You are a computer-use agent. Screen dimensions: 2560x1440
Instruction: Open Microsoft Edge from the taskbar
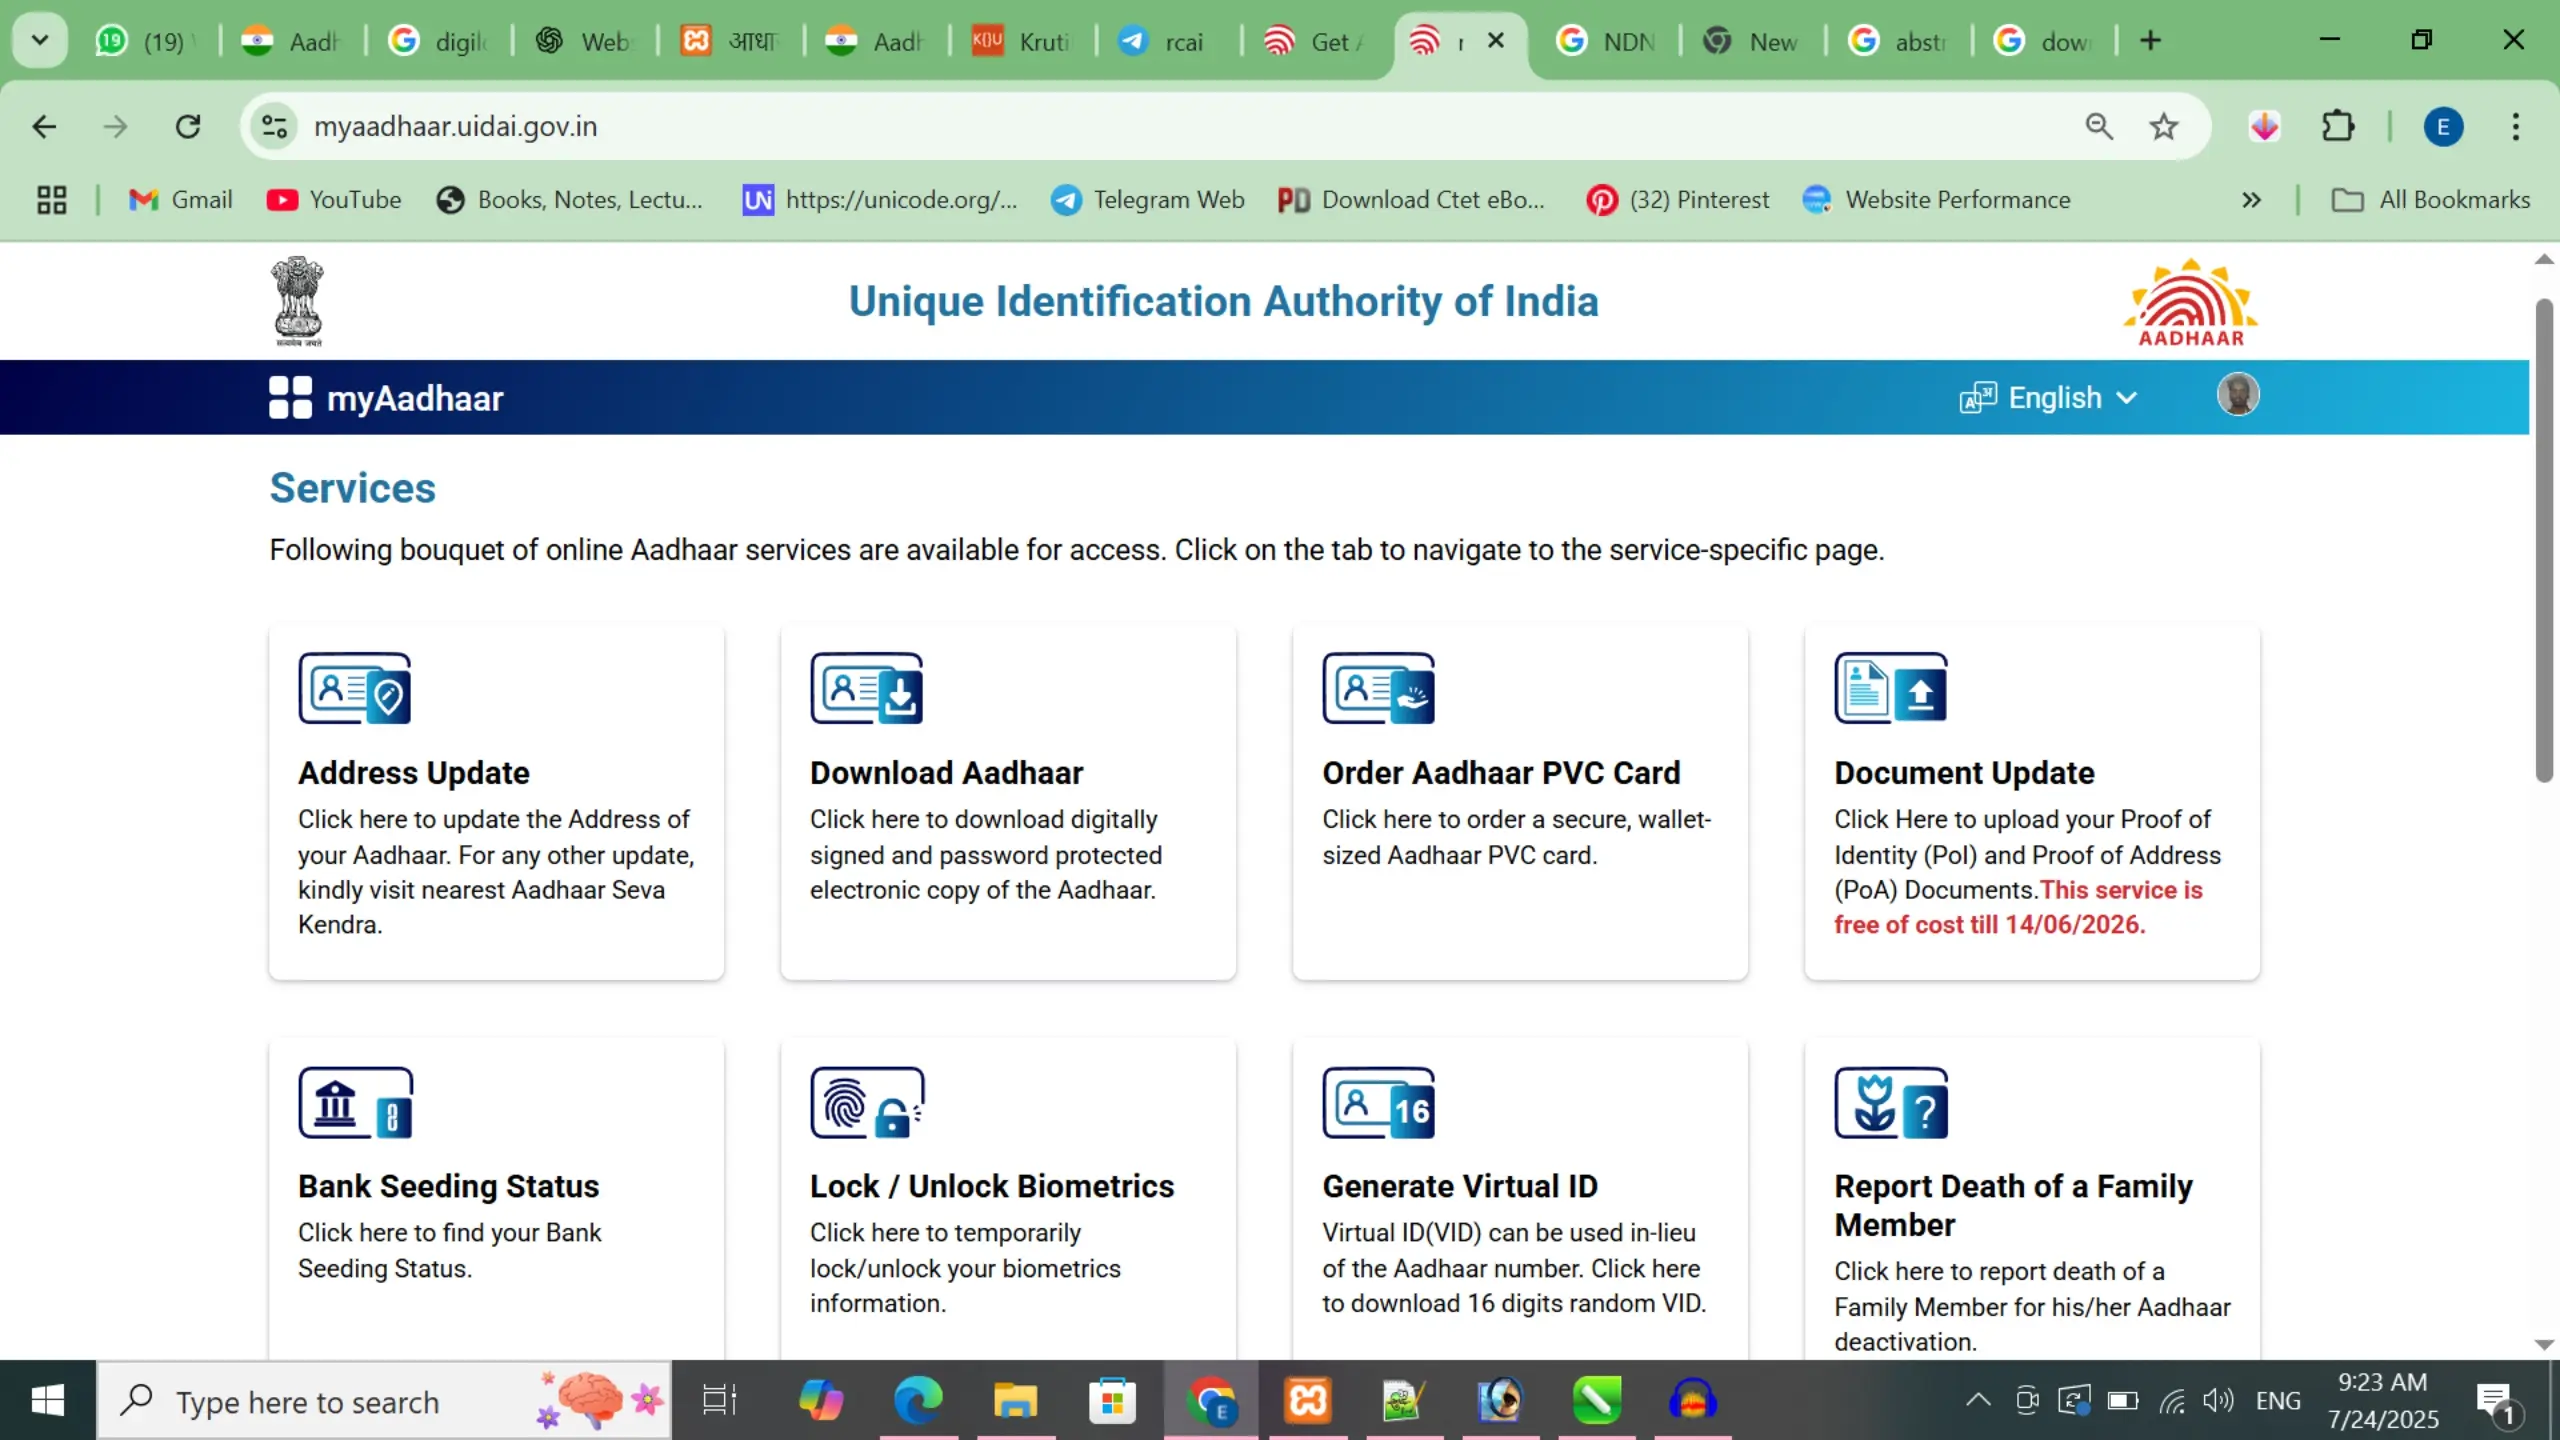click(918, 1400)
